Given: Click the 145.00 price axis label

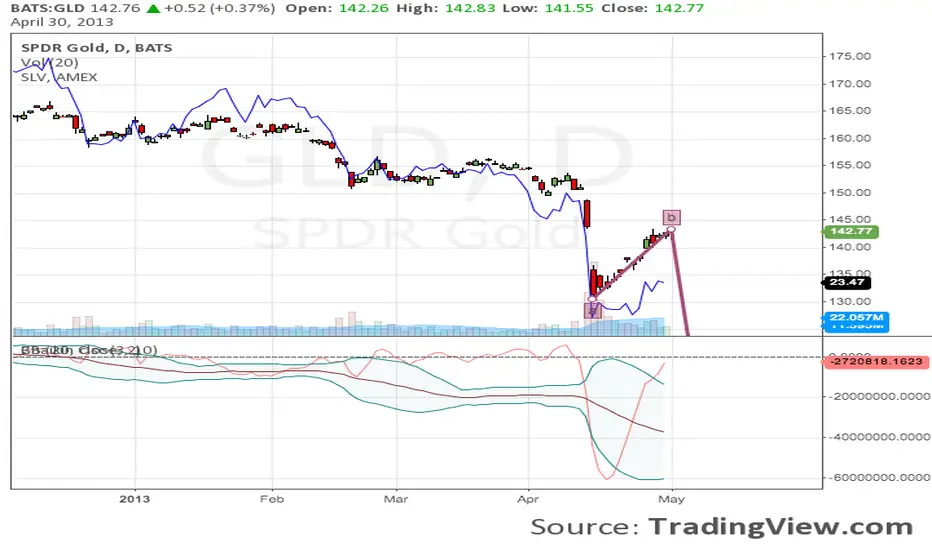Looking at the screenshot, I should tap(850, 219).
